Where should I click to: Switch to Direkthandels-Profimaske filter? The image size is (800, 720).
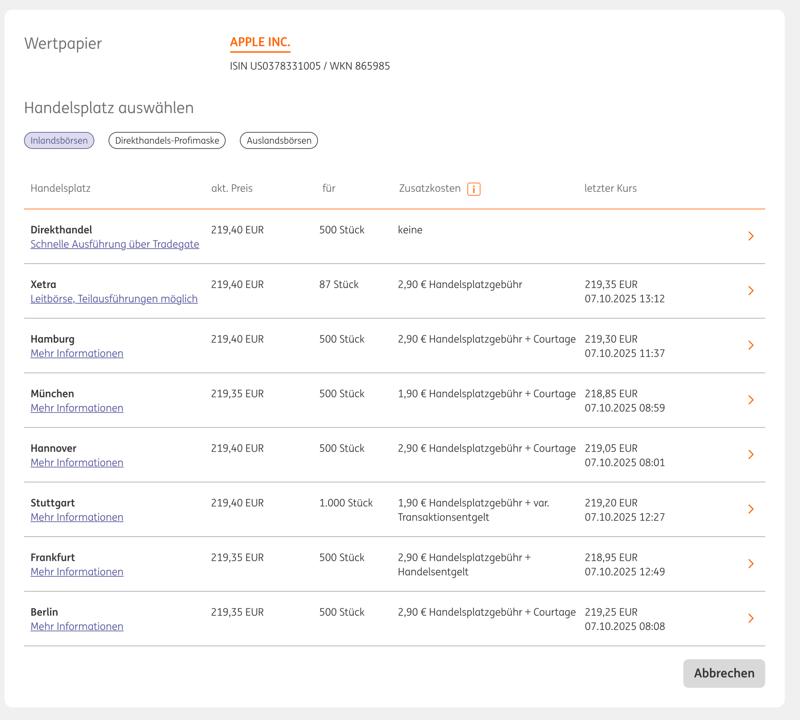coord(167,141)
